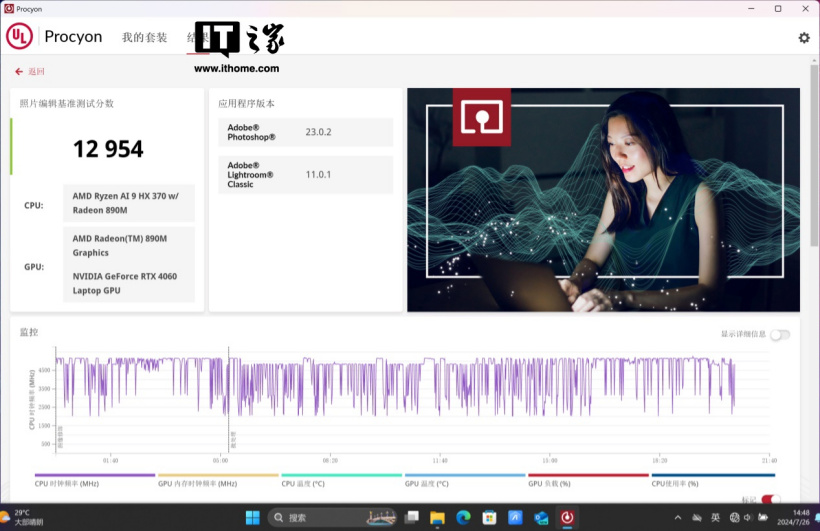
Task: Enable the 显示详细信息 toggle
Action: coord(779,335)
